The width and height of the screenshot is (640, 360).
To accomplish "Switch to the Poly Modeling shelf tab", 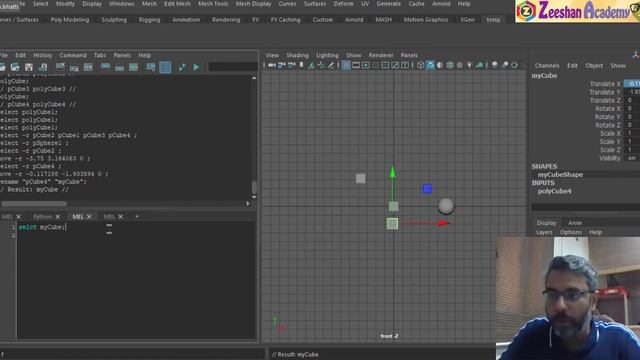I will [70, 20].
